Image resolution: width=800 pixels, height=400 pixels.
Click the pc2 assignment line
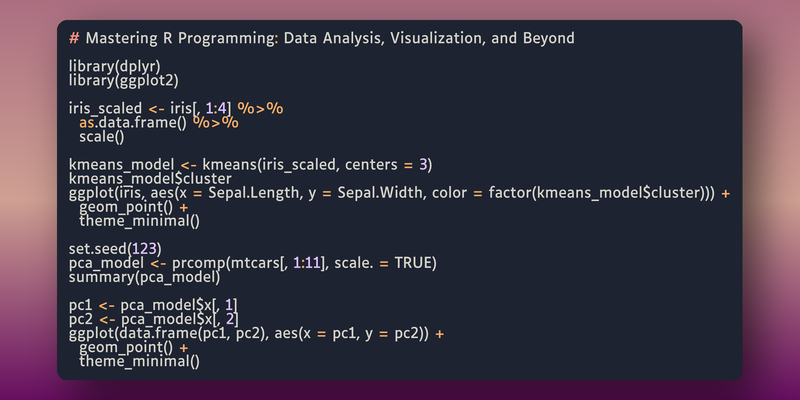click(154, 320)
